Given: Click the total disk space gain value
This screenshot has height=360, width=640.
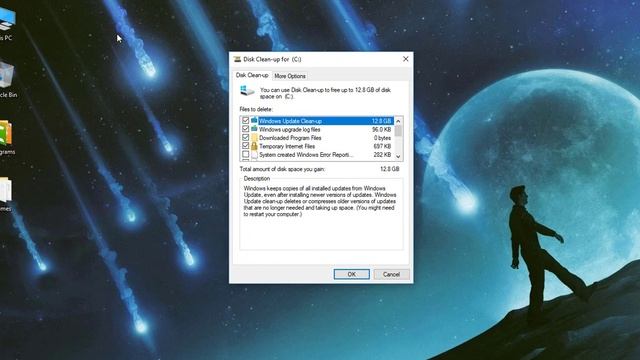Looking at the screenshot, I should pos(390,169).
